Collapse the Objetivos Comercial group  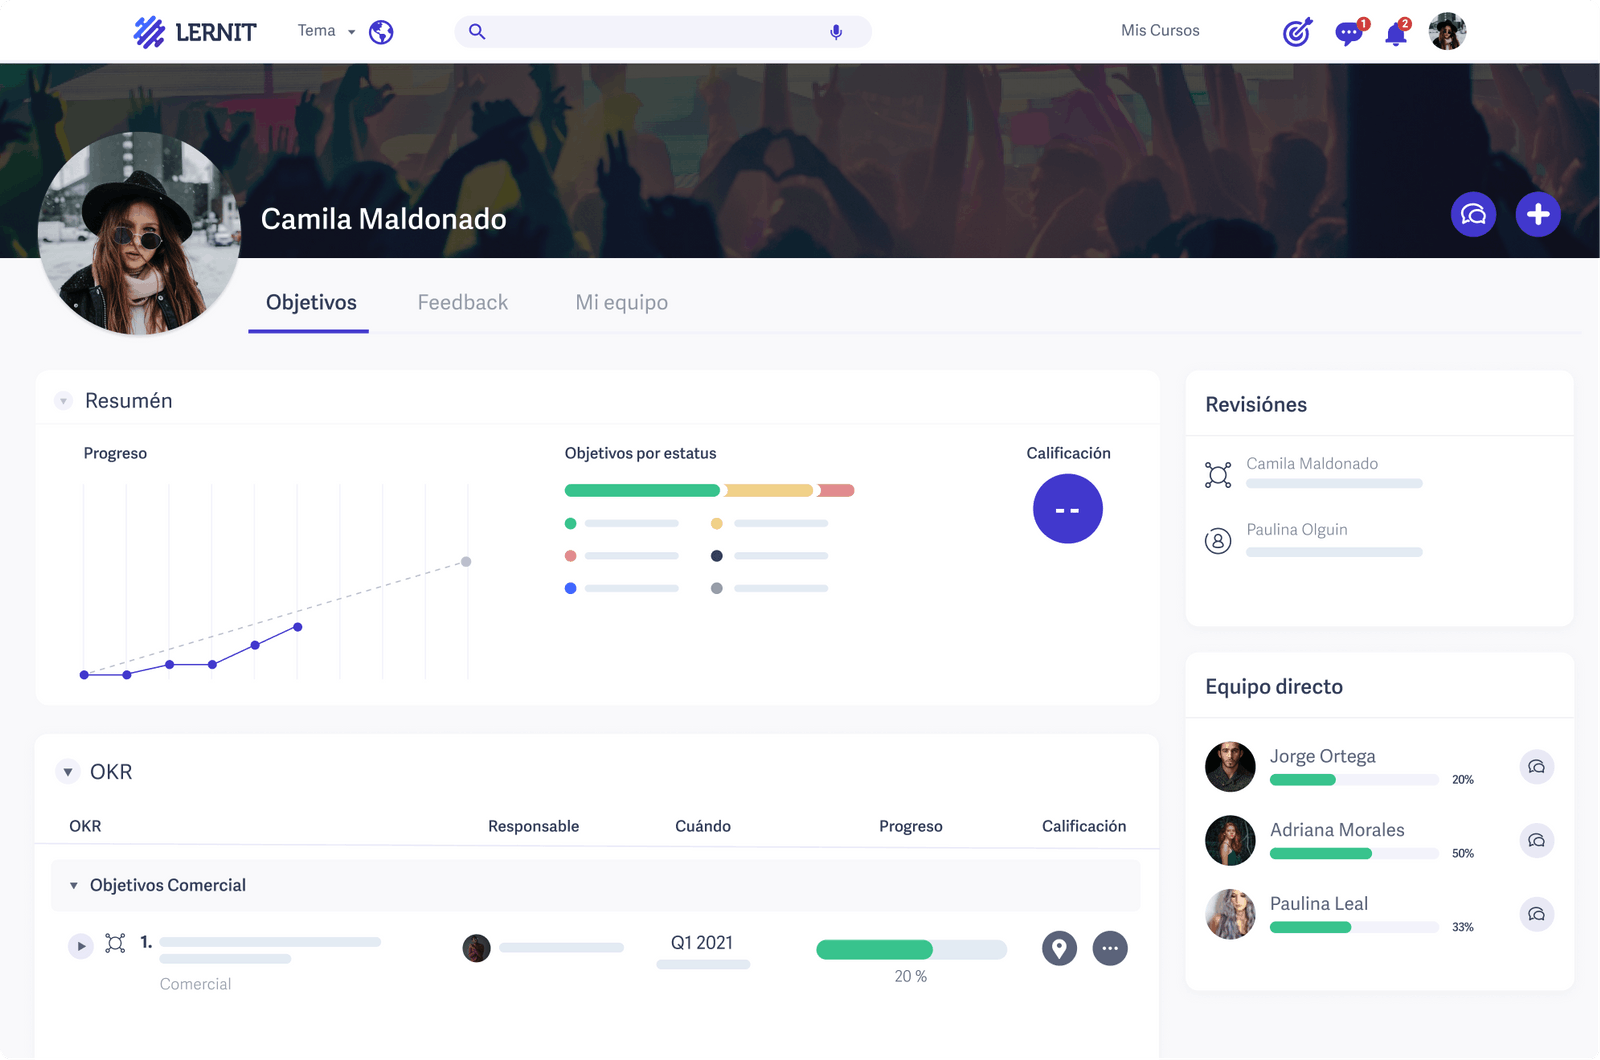point(73,885)
